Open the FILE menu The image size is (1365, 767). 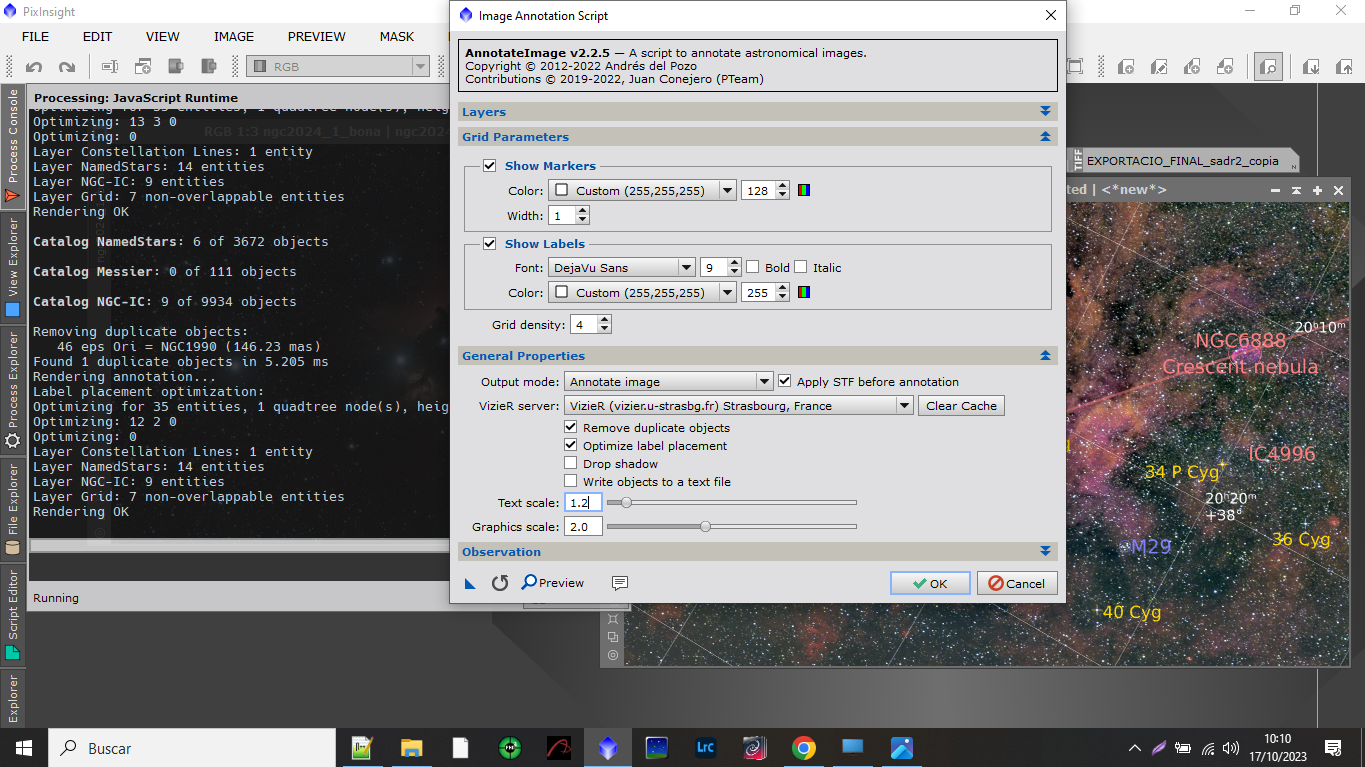point(35,37)
